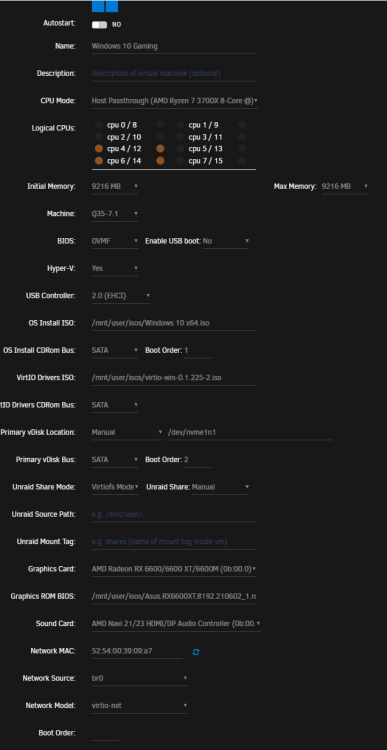Check the cpu 13 checkbox

pos(242,149)
